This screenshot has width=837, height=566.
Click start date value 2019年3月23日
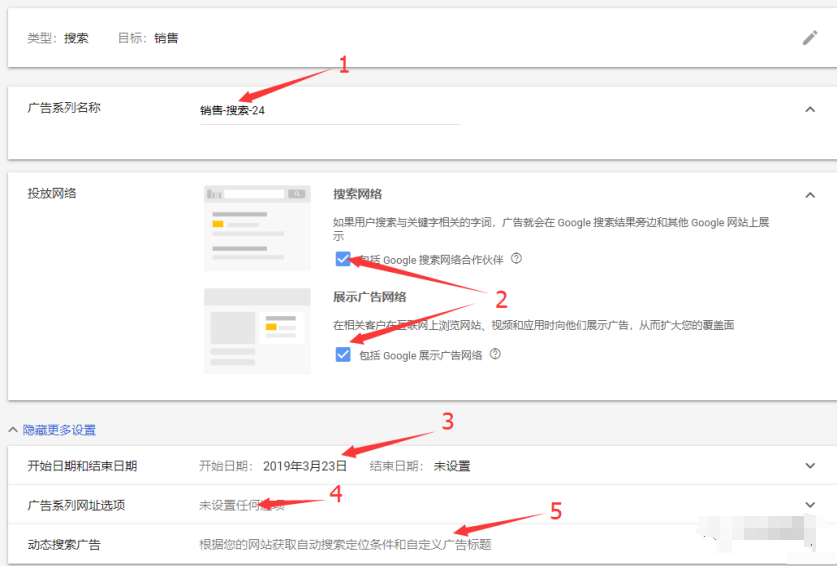click(305, 466)
